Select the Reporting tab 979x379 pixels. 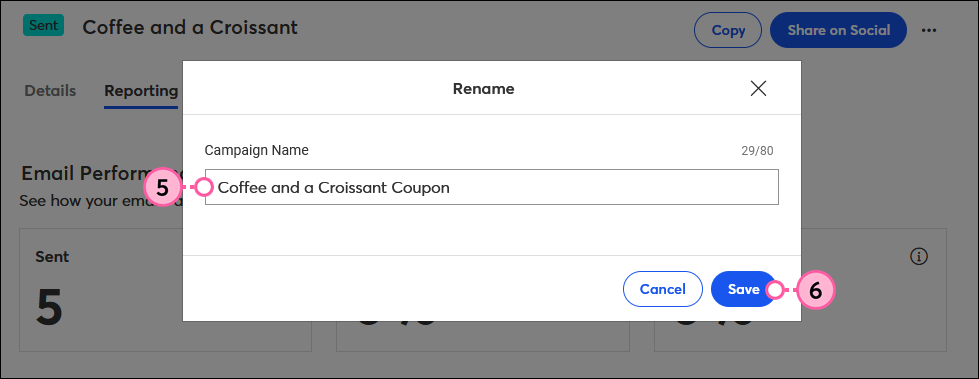click(x=141, y=91)
